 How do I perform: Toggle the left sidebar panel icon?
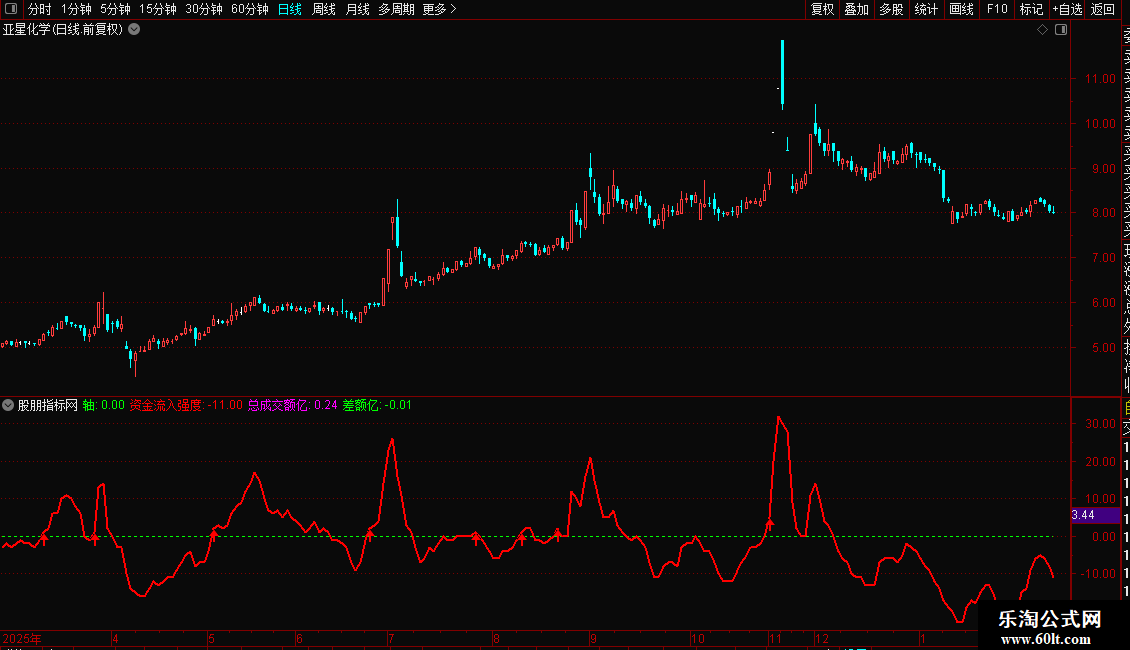pyautogui.click(x=11, y=9)
